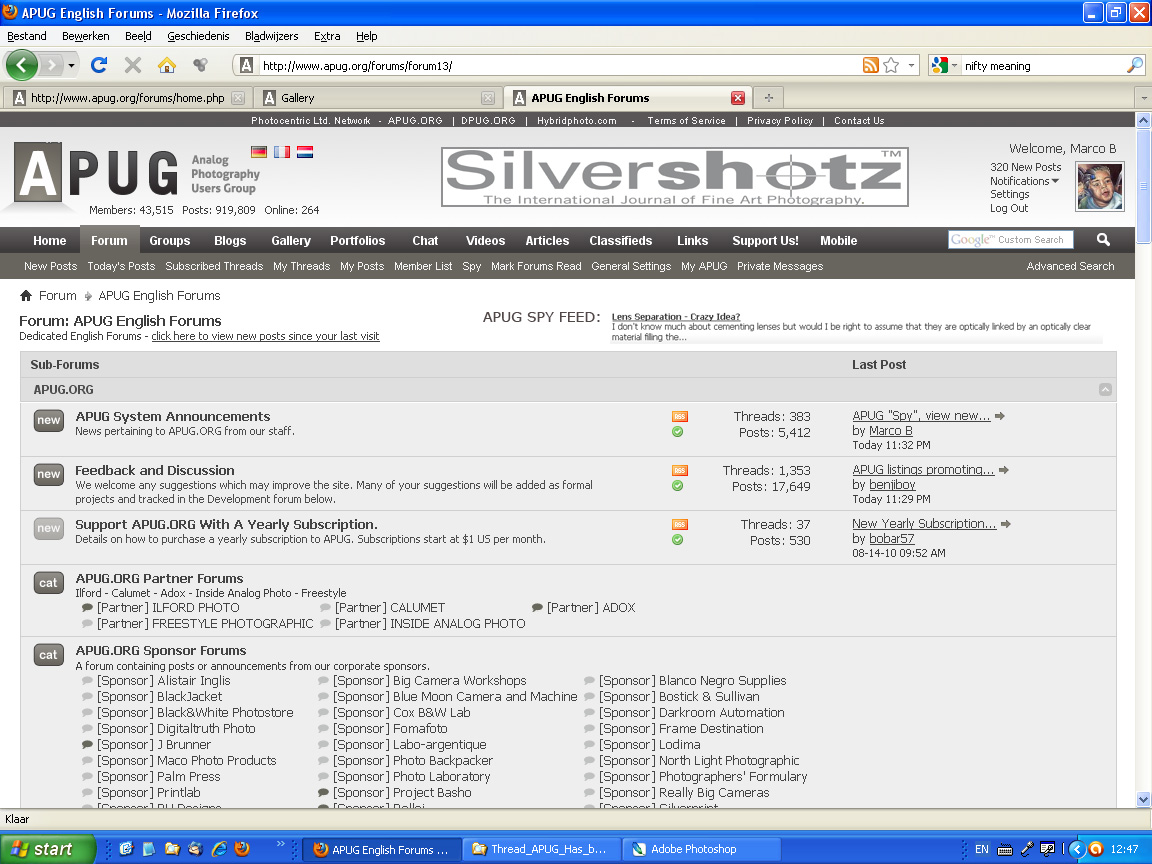Click the home icon in breadcrumb

click(26, 295)
